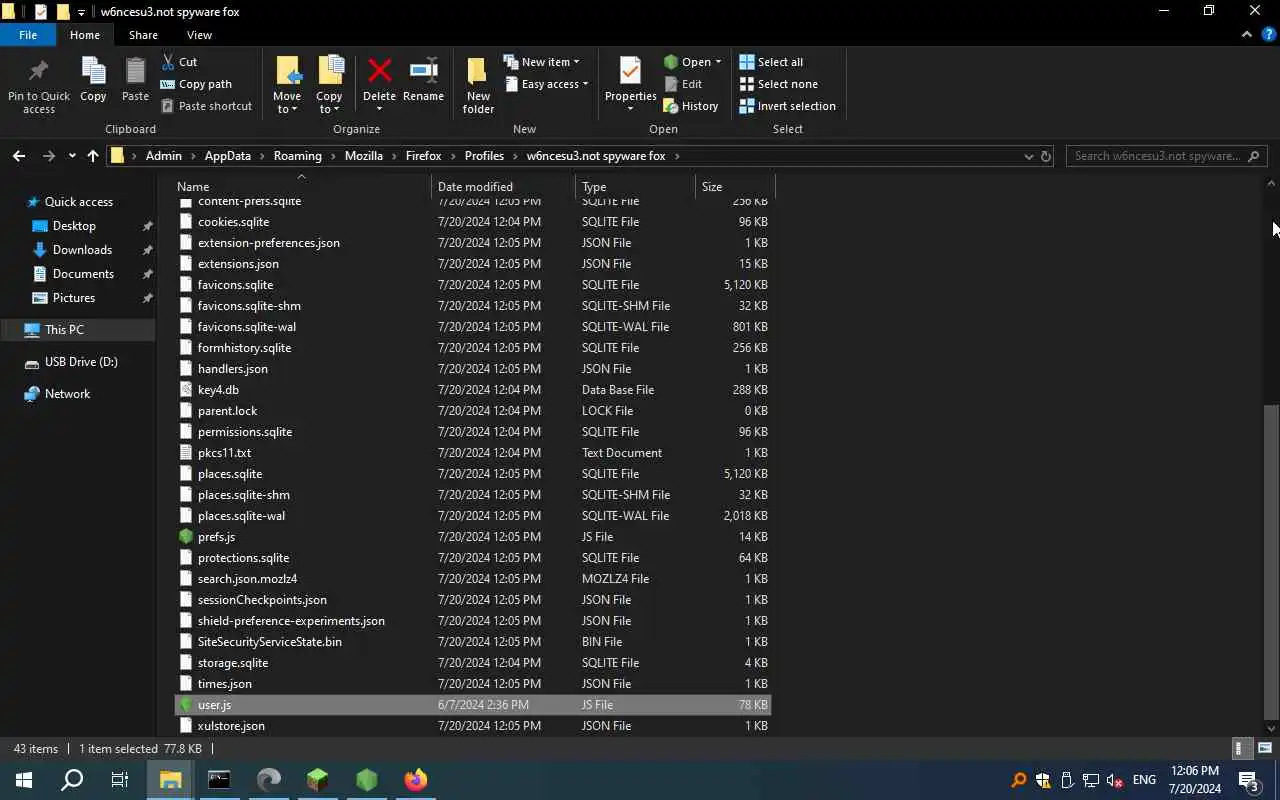Click the Copy ribbon icon

tap(93, 80)
